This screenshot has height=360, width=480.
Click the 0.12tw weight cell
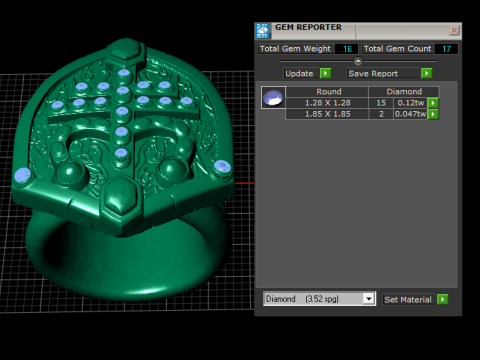(410, 103)
